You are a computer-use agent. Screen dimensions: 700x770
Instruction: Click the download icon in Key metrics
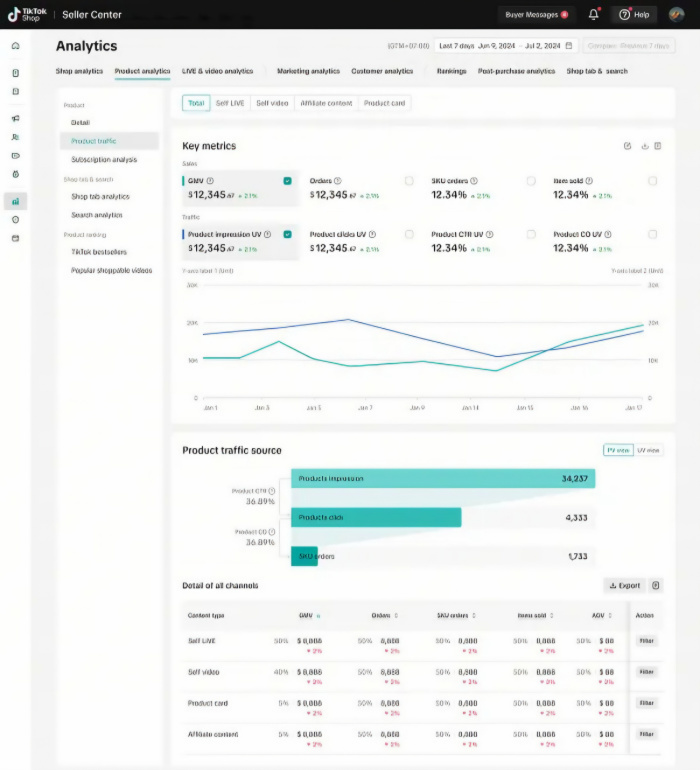coord(644,146)
